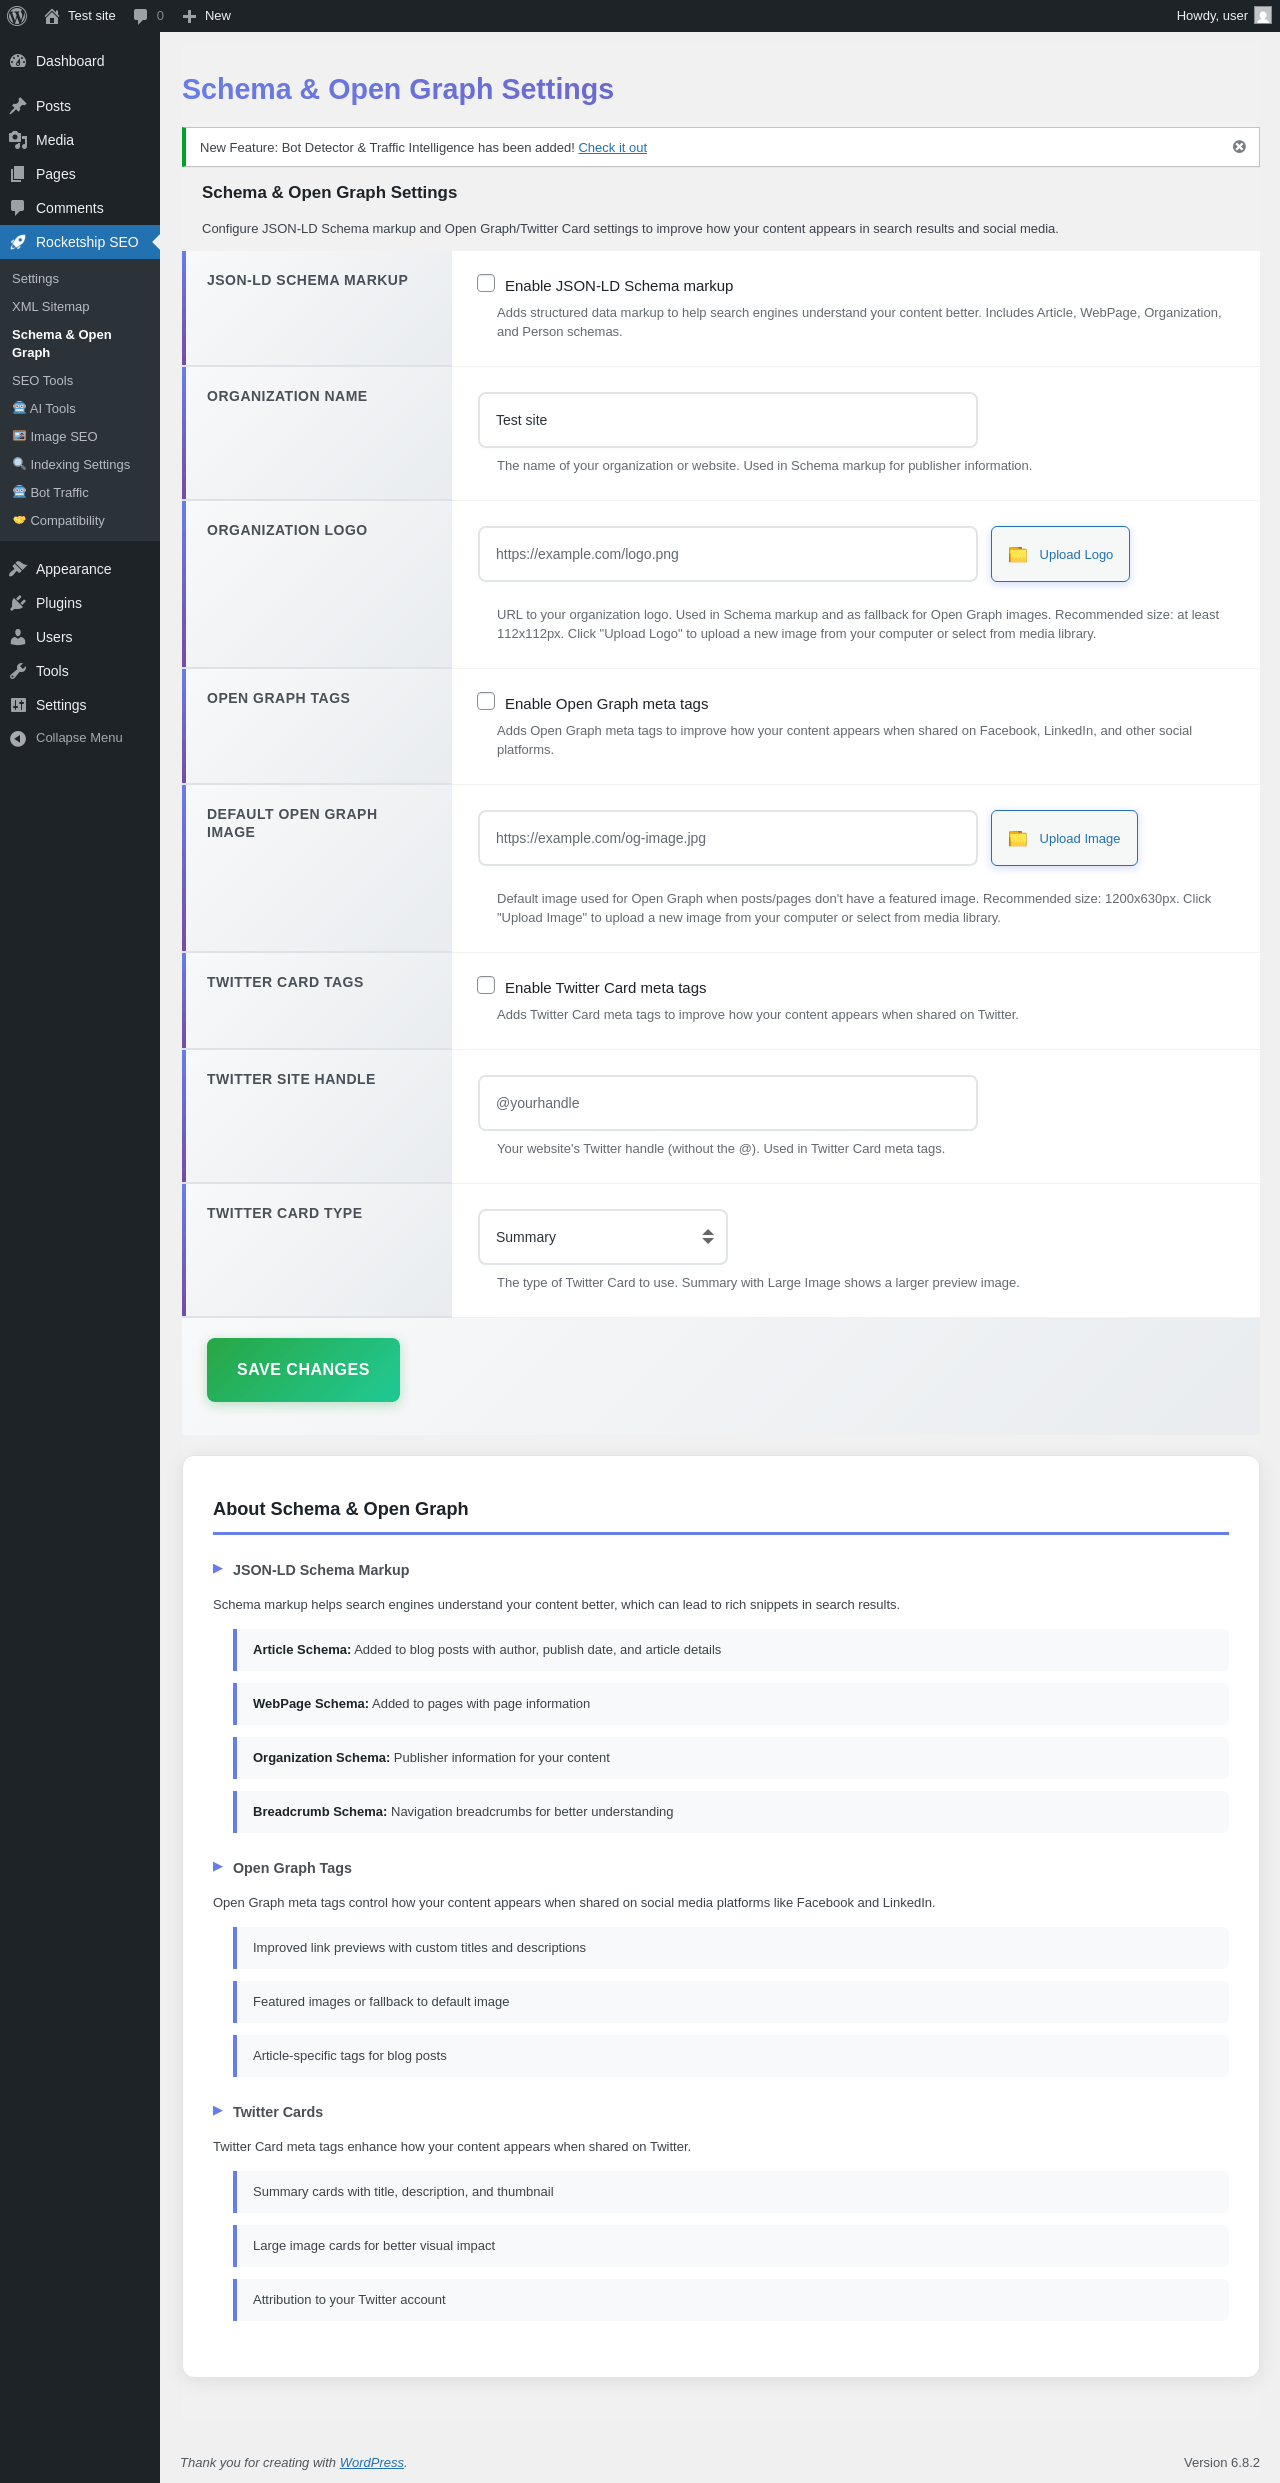This screenshot has width=1280, height=2483.
Task: Go to Bot Traffic submenu page
Action: point(59,493)
